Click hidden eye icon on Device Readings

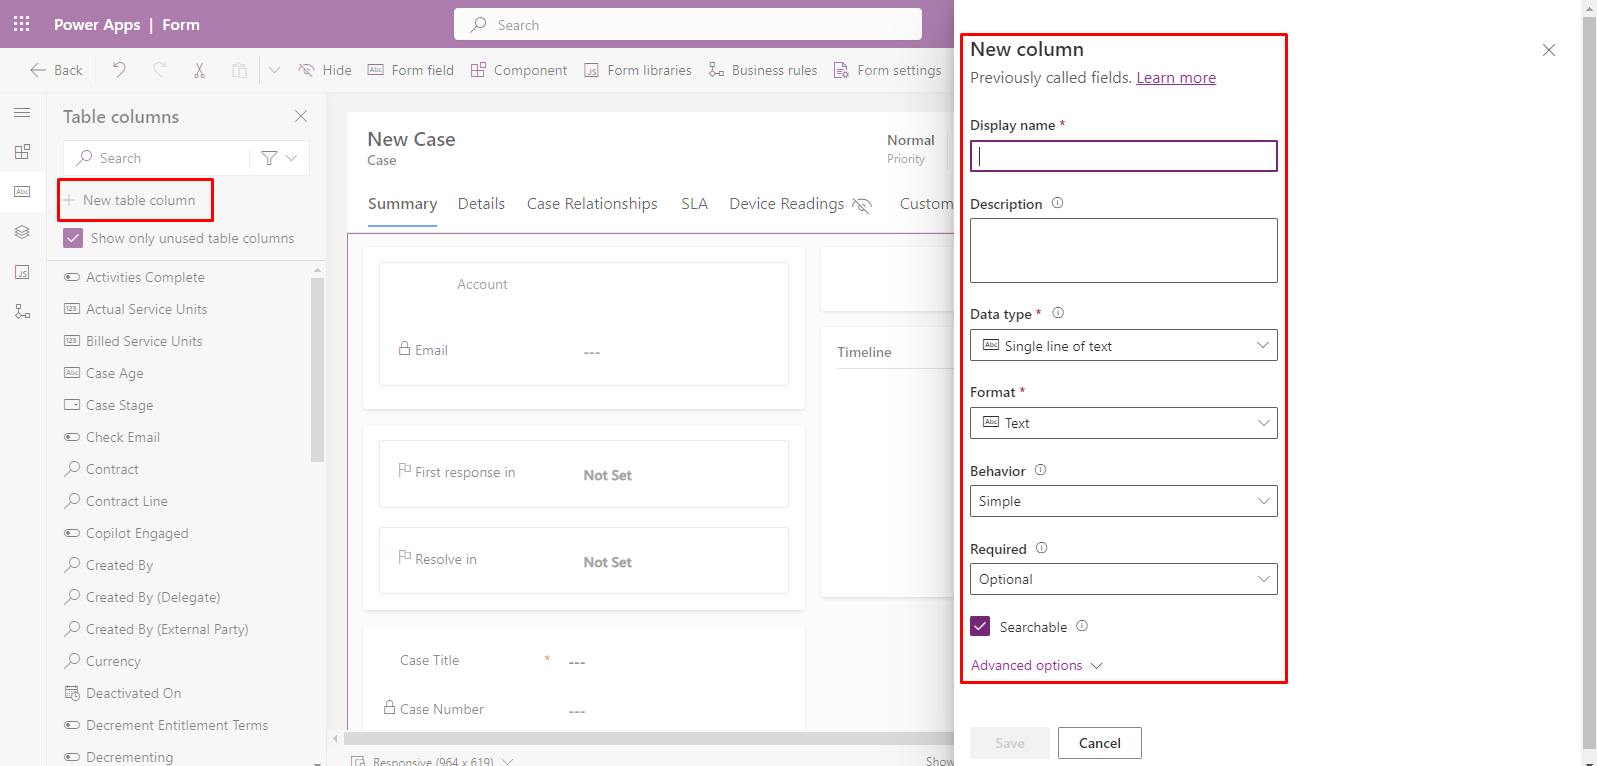click(x=862, y=205)
